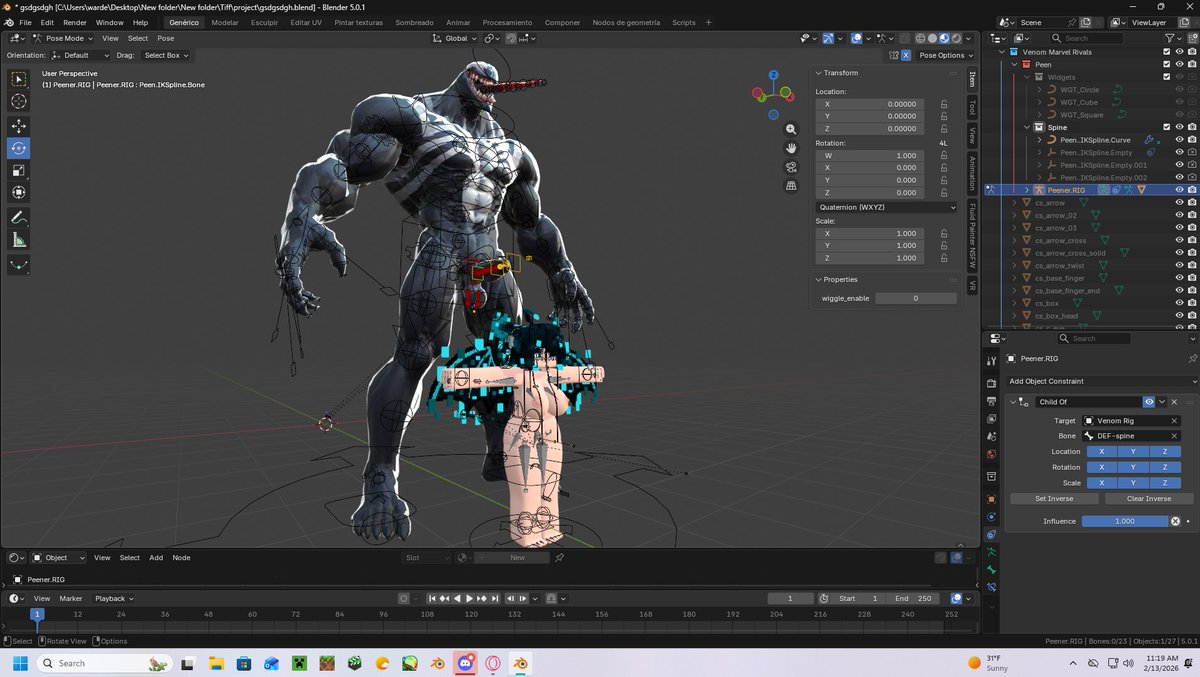Activate the Rotate tool

coord(19,148)
